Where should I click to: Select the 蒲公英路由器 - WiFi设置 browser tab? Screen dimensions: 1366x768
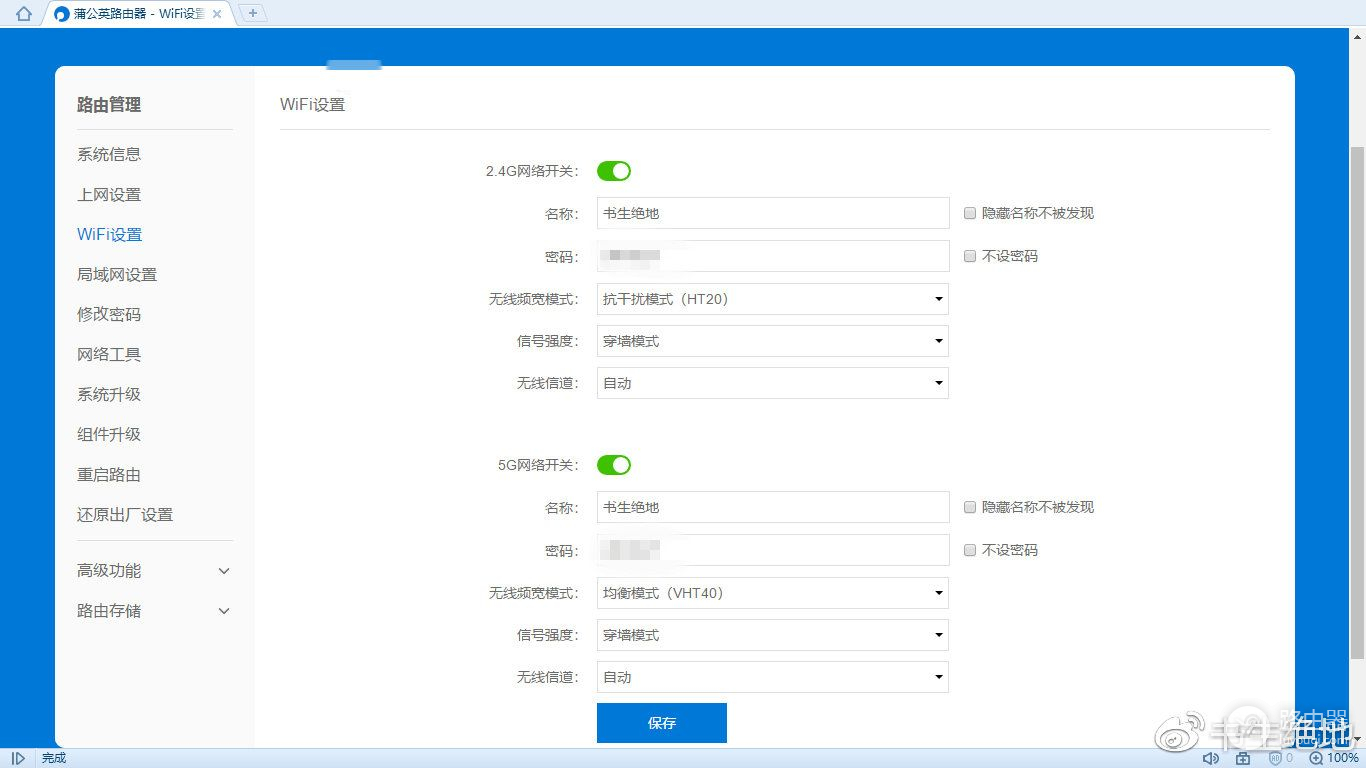click(139, 14)
